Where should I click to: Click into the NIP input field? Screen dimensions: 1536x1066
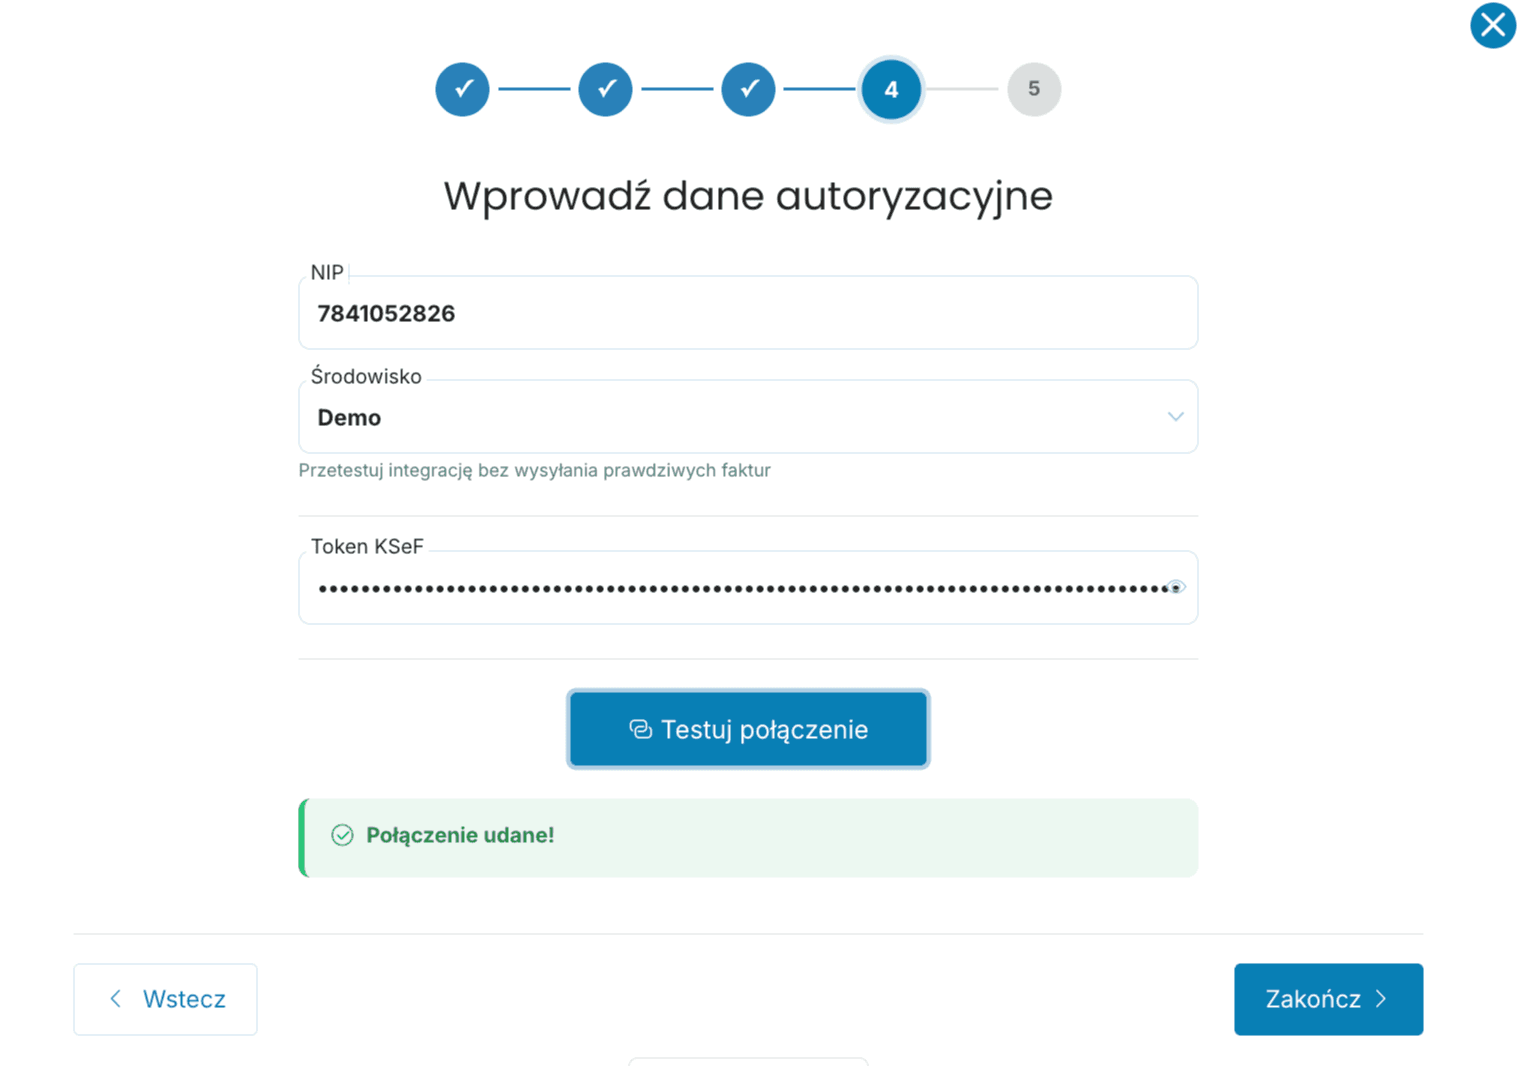pyautogui.click(x=747, y=314)
